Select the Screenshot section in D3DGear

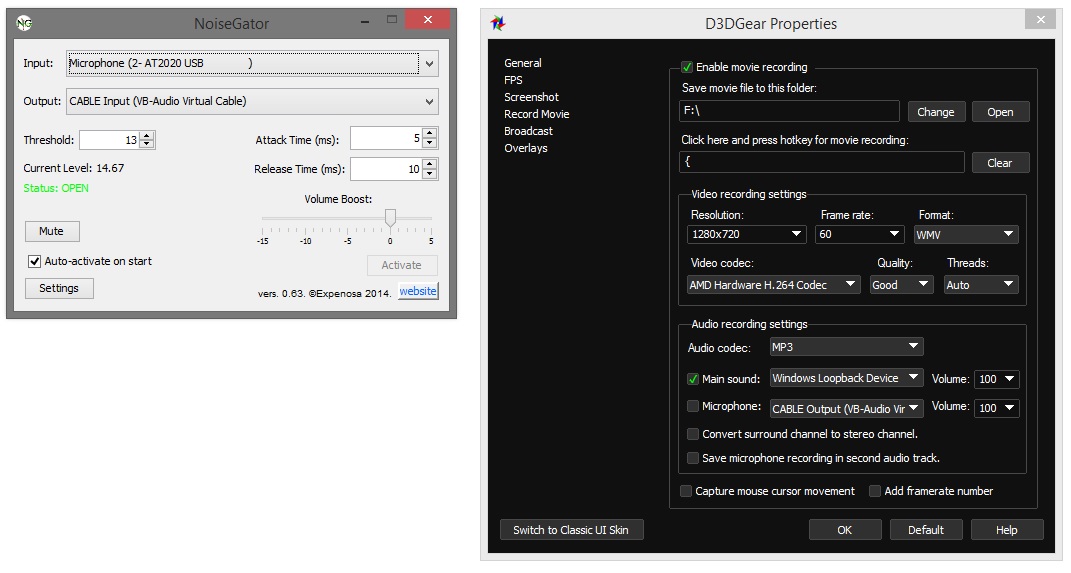[531, 97]
